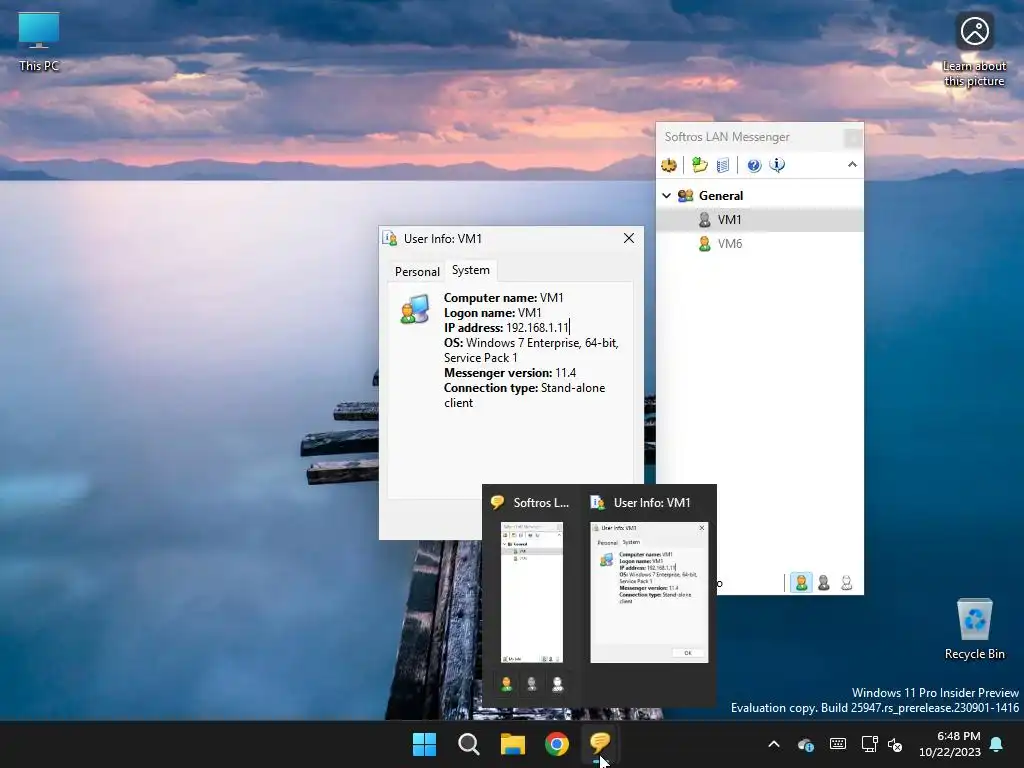Screen dimensions: 1024x768
Task: Click Away status button in taskbar preview
Action: [x=557, y=684]
